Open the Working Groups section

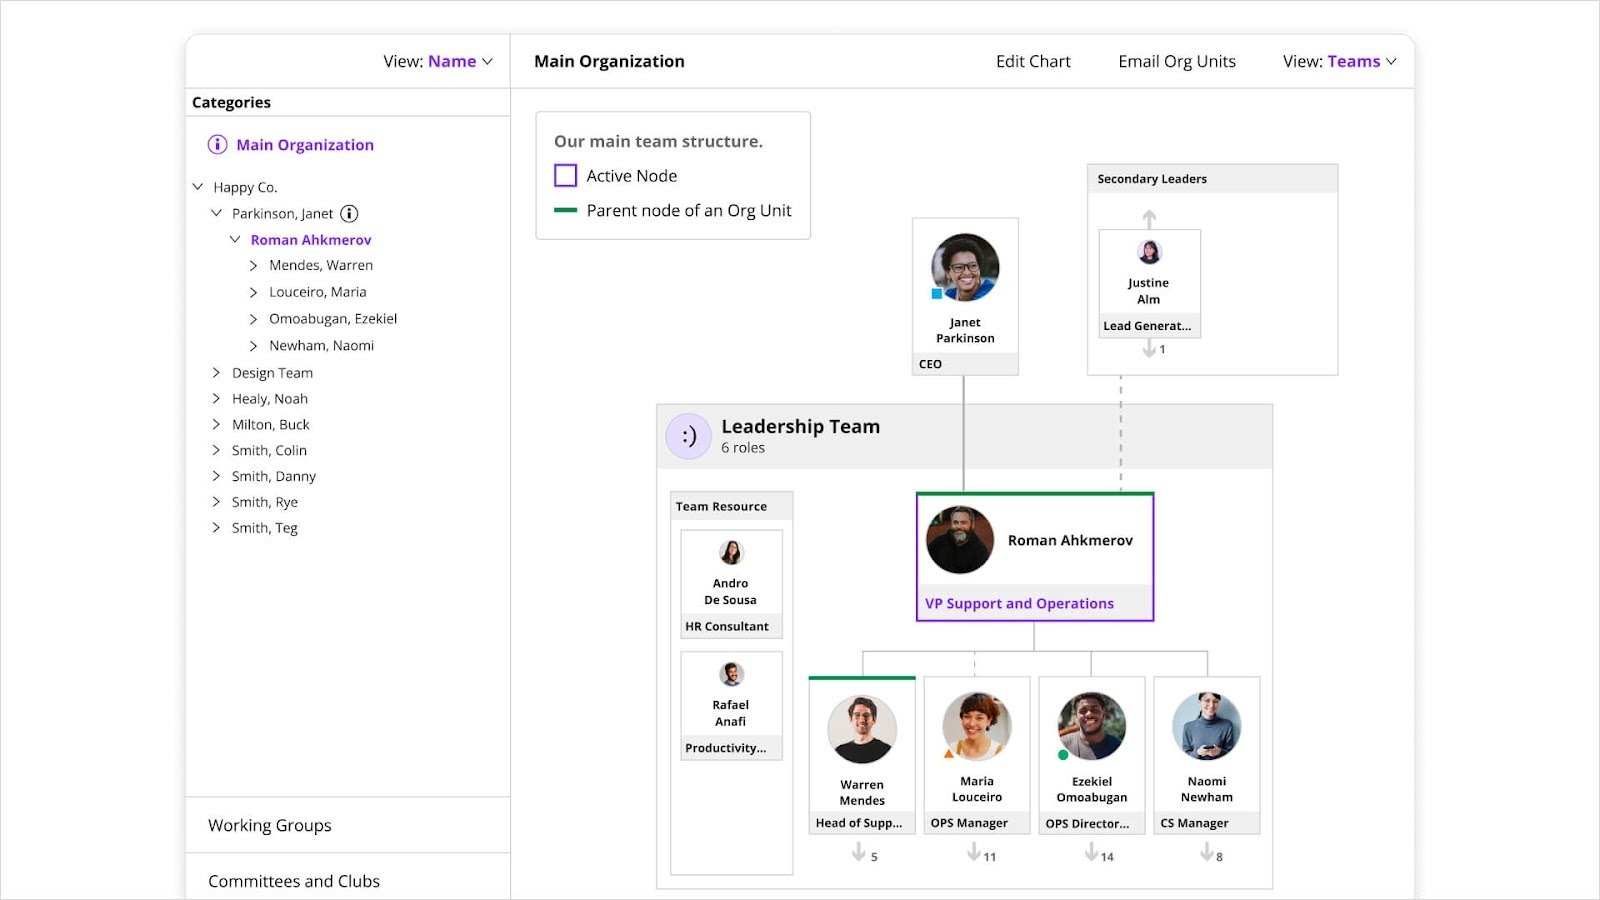tap(270, 825)
